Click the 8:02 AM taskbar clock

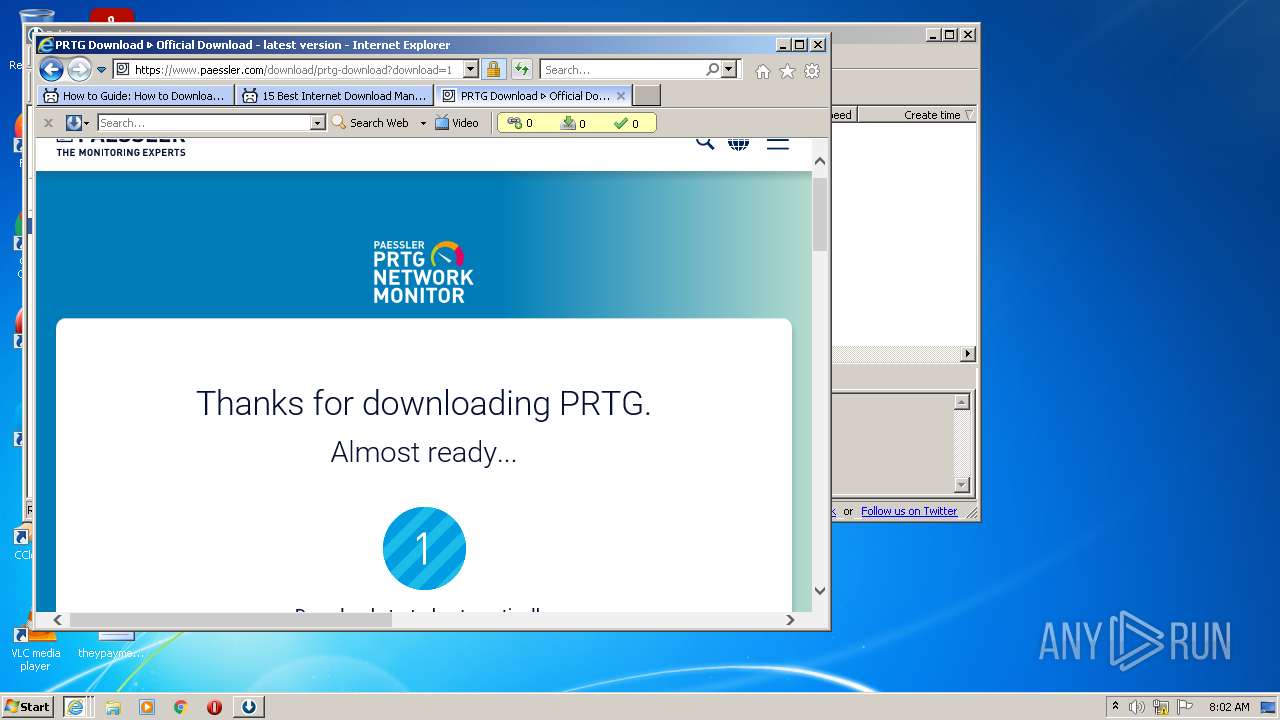point(1229,707)
